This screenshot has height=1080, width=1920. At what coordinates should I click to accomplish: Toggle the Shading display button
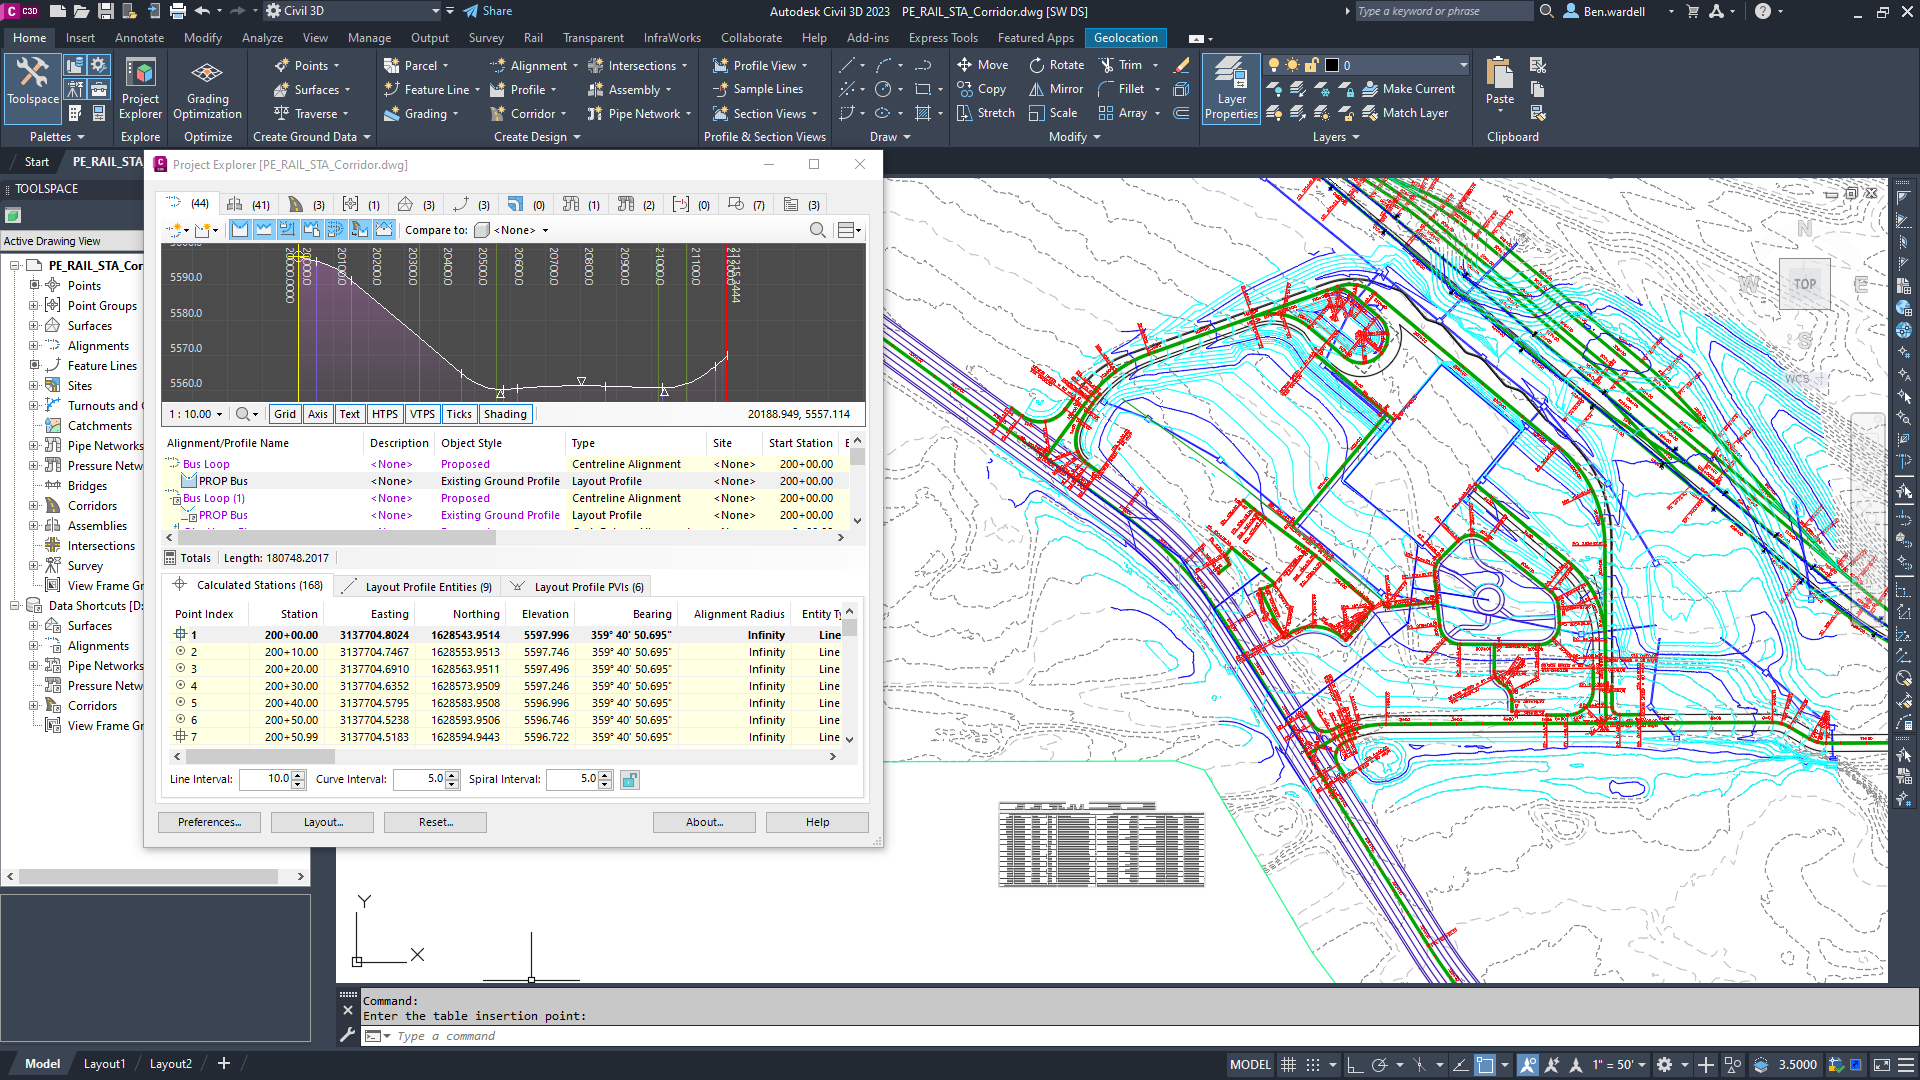coord(505,414)
